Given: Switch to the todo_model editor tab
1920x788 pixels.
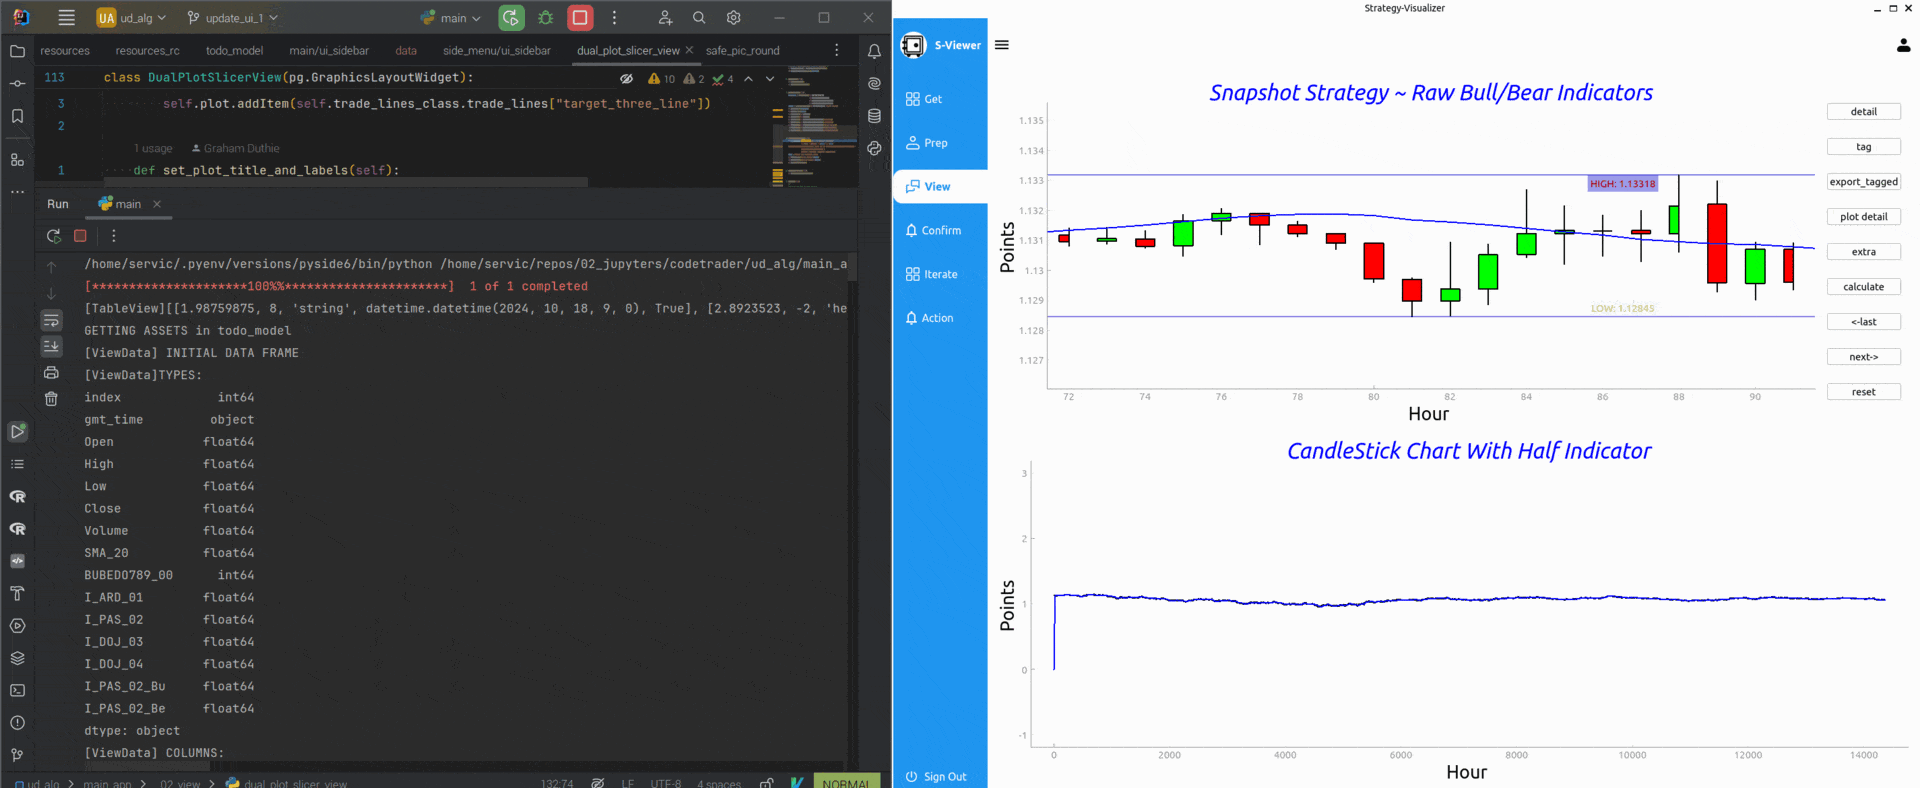Looking at the screenshot, I should 234,50.
